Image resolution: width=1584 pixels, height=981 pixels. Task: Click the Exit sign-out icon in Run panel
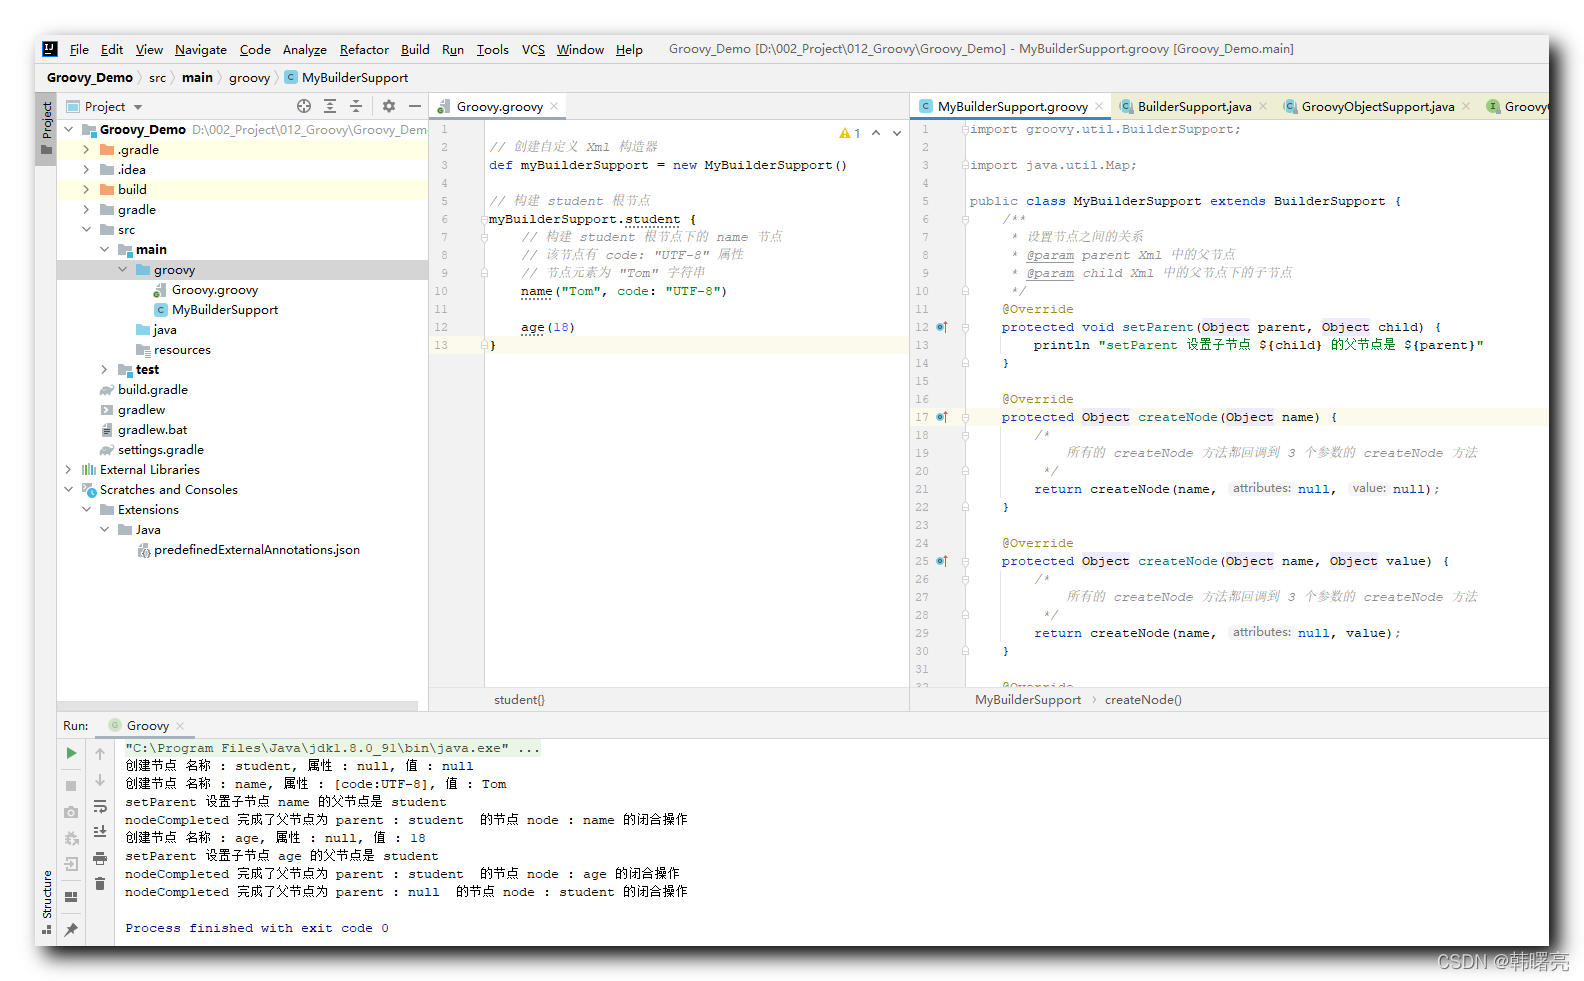[71, 864]
